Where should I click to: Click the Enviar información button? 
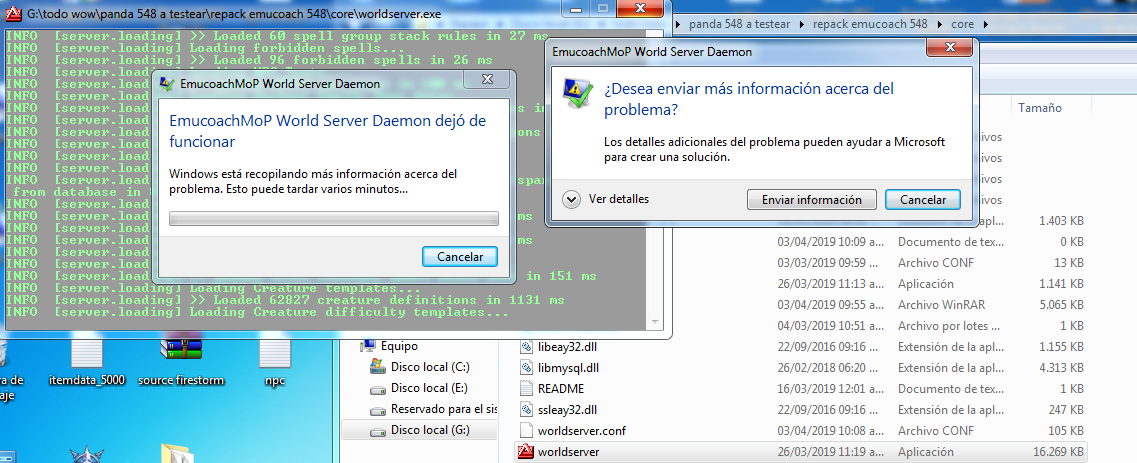point(811,200)
